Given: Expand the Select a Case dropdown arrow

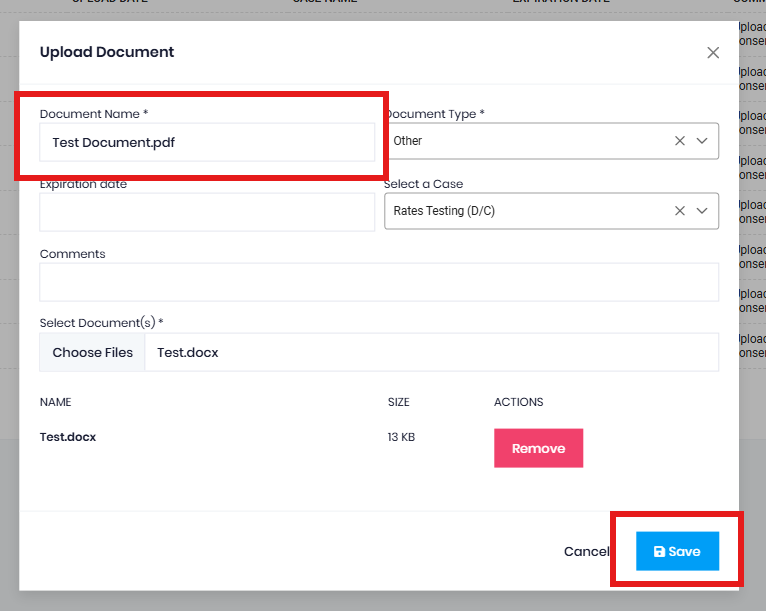Looking at the screenshot, I should click(x=702, y=211).
